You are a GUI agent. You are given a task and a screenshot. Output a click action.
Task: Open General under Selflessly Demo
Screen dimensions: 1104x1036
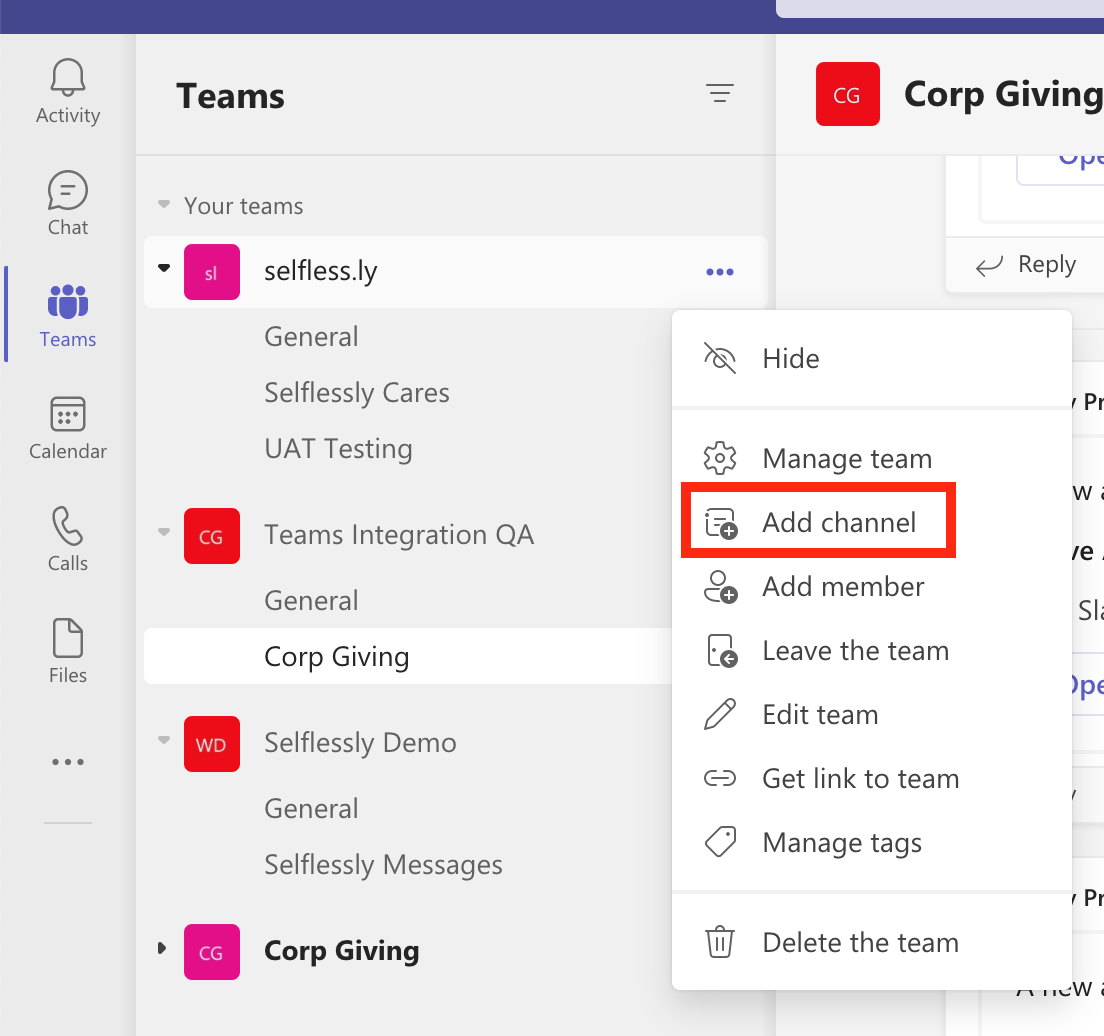click(311, 809)
